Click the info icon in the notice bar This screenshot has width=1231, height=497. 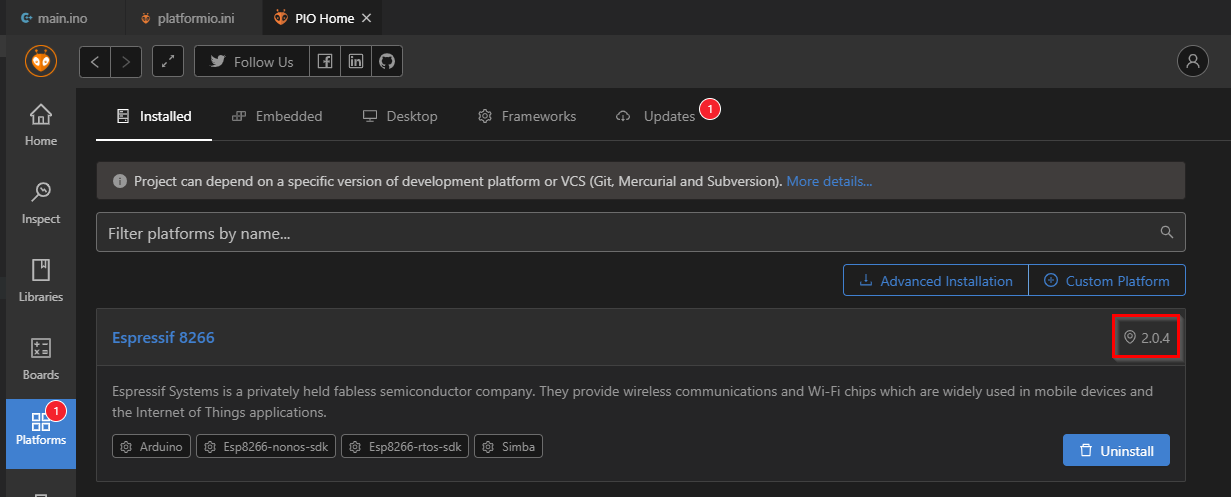click(120, 182)
